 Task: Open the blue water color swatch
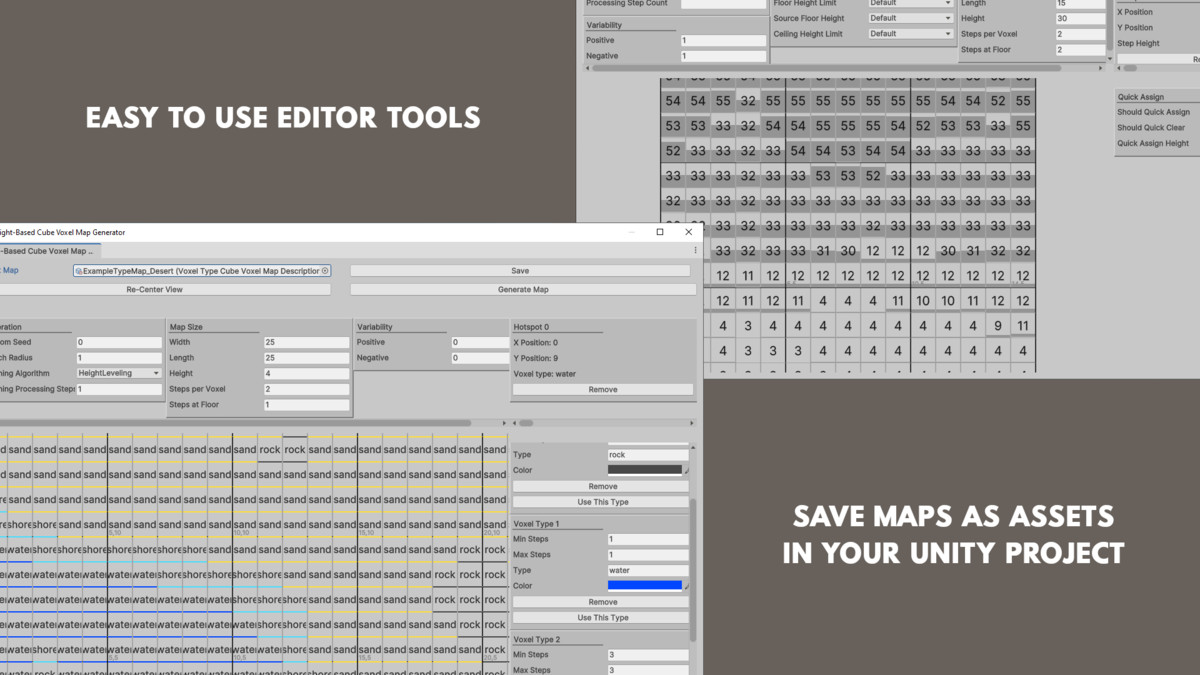[x=643, y=586]
